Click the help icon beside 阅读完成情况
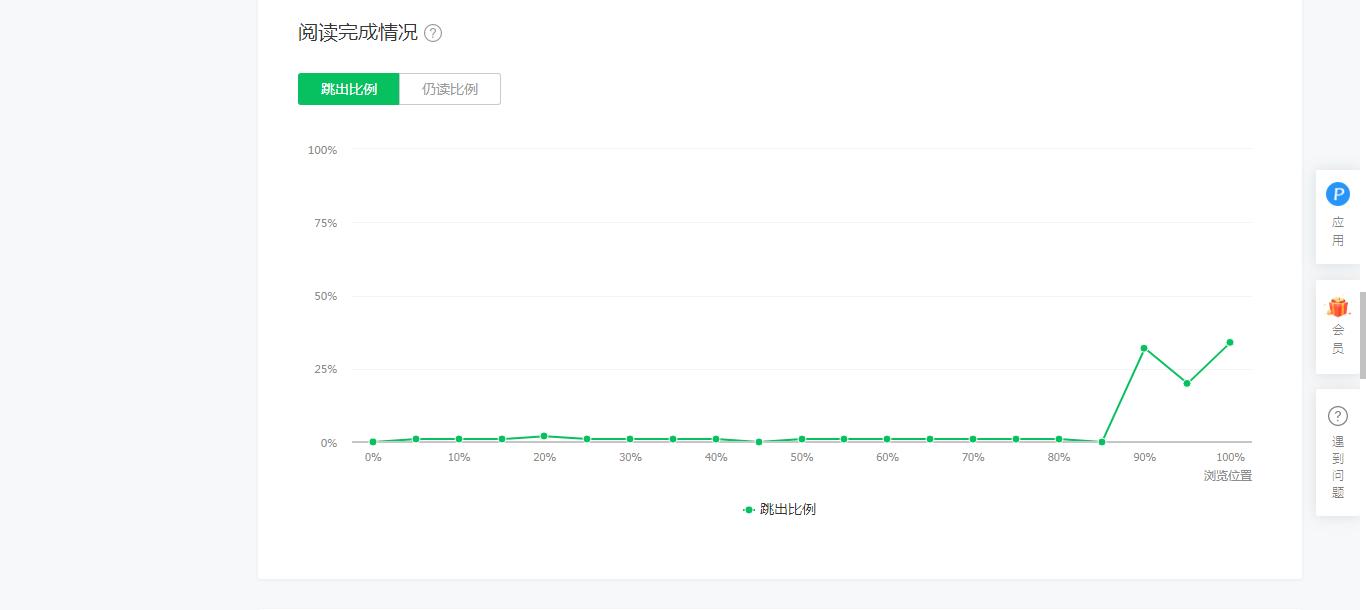The height and width of the screenshot is (610, 1366). (433, 33)
